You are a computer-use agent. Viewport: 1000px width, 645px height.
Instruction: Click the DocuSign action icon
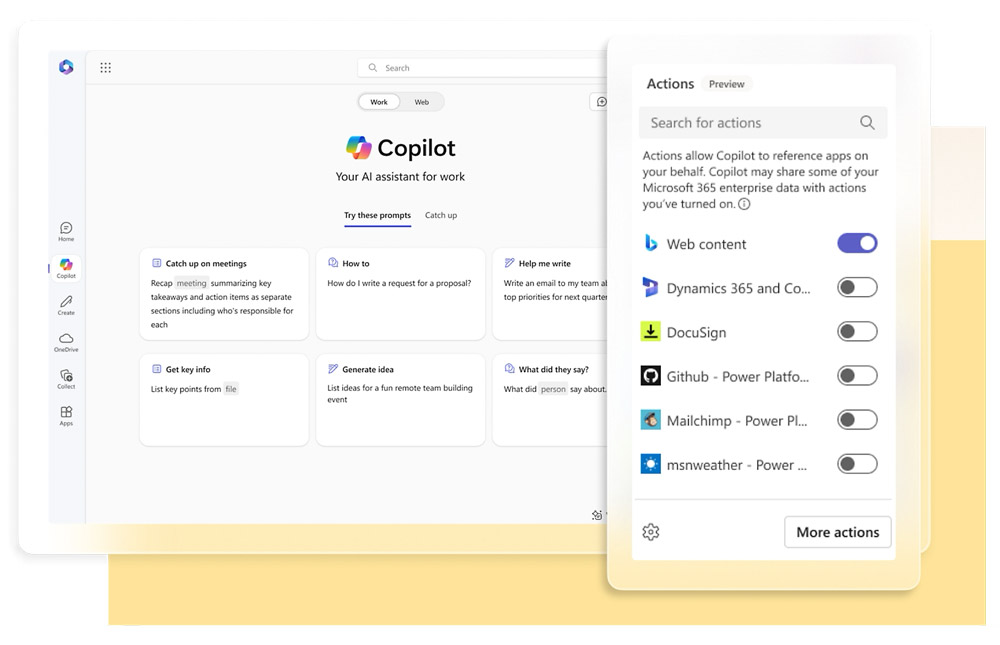pyautogui.click(x=651, y=332)
